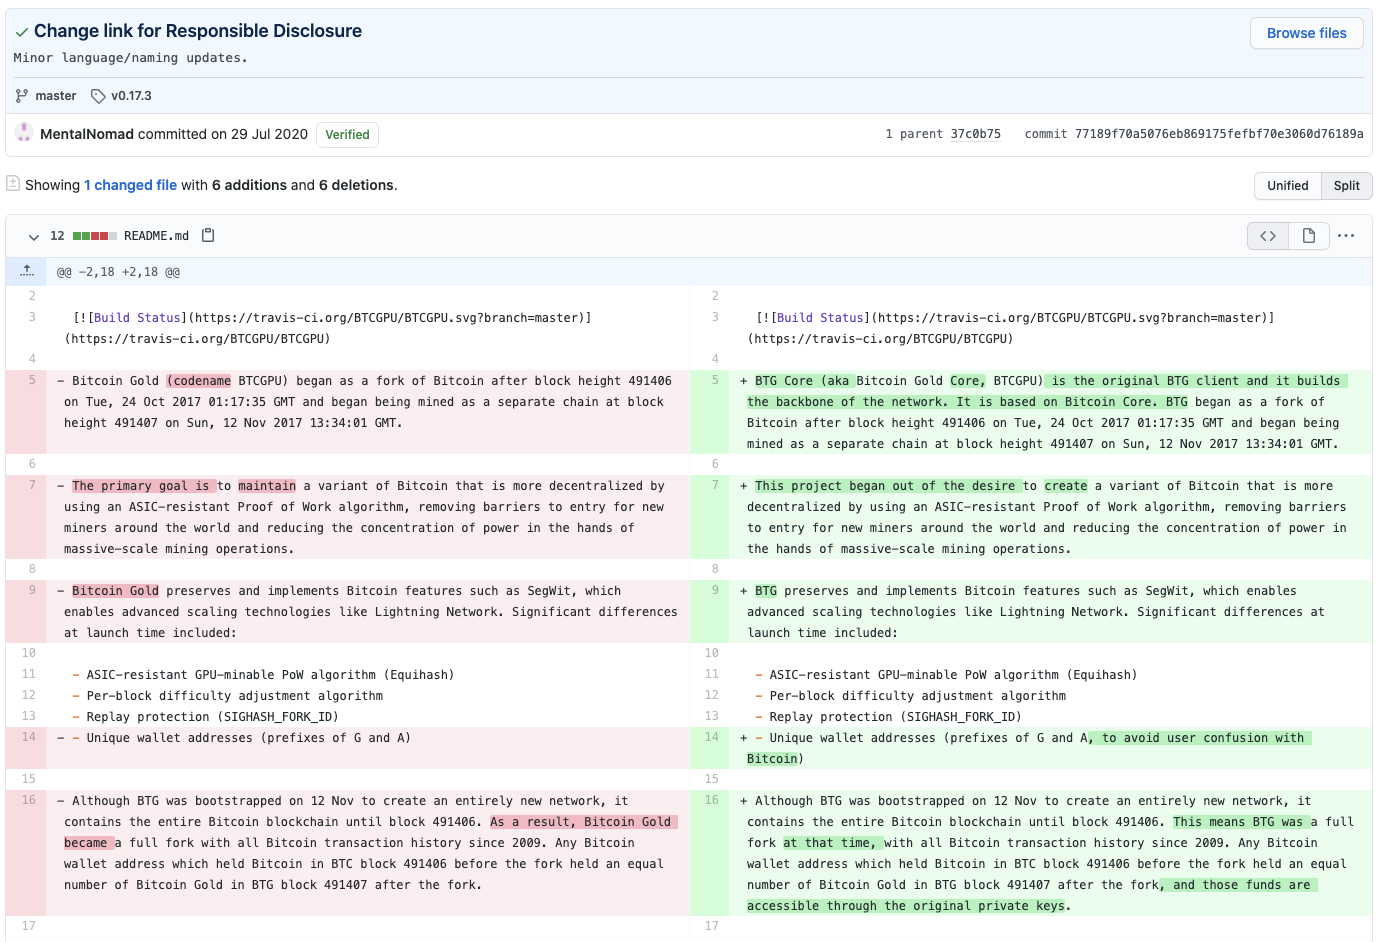Click the master branch icon

coord(22,96)
